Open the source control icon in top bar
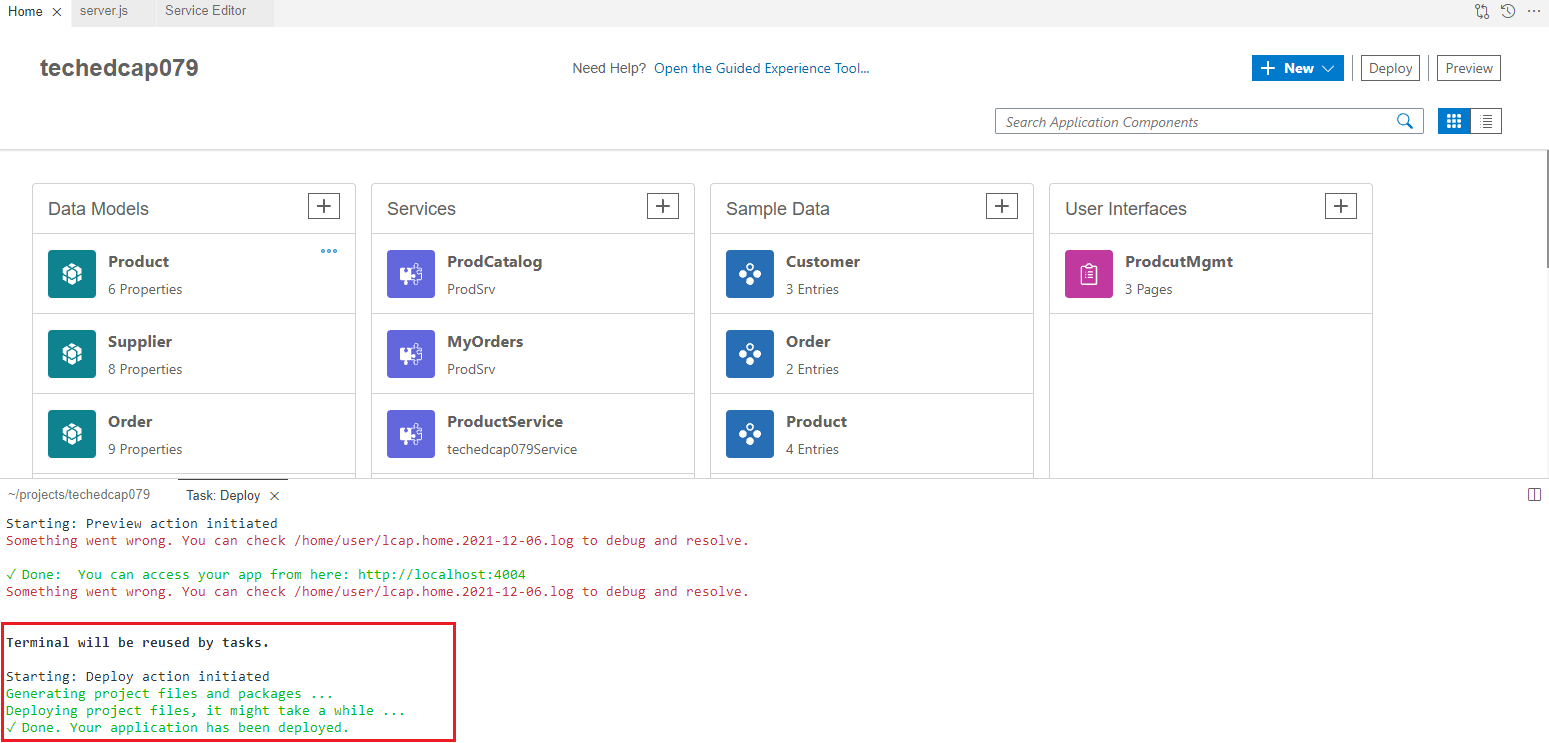Image resolution: width=1549 pixels, height=743 pixels. coord(1482,11)
